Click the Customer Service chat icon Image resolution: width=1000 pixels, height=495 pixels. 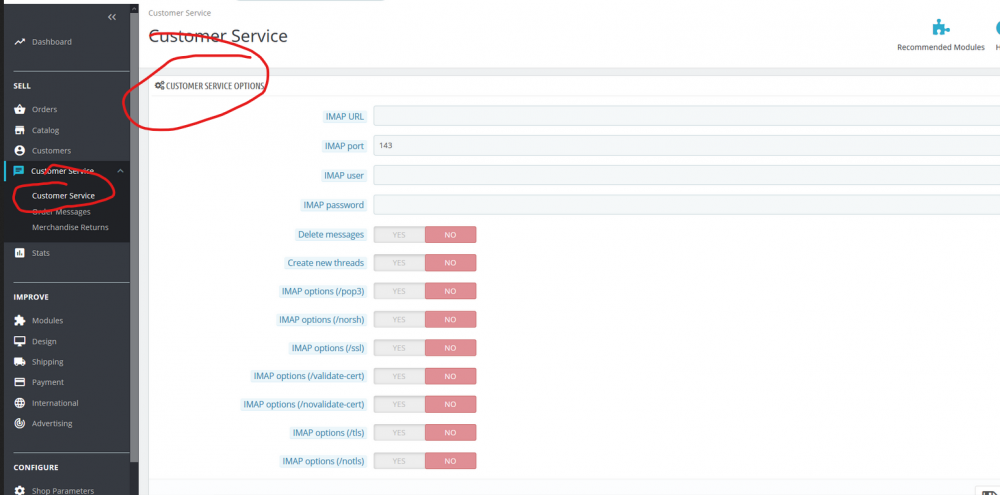[x=19, y=171]
